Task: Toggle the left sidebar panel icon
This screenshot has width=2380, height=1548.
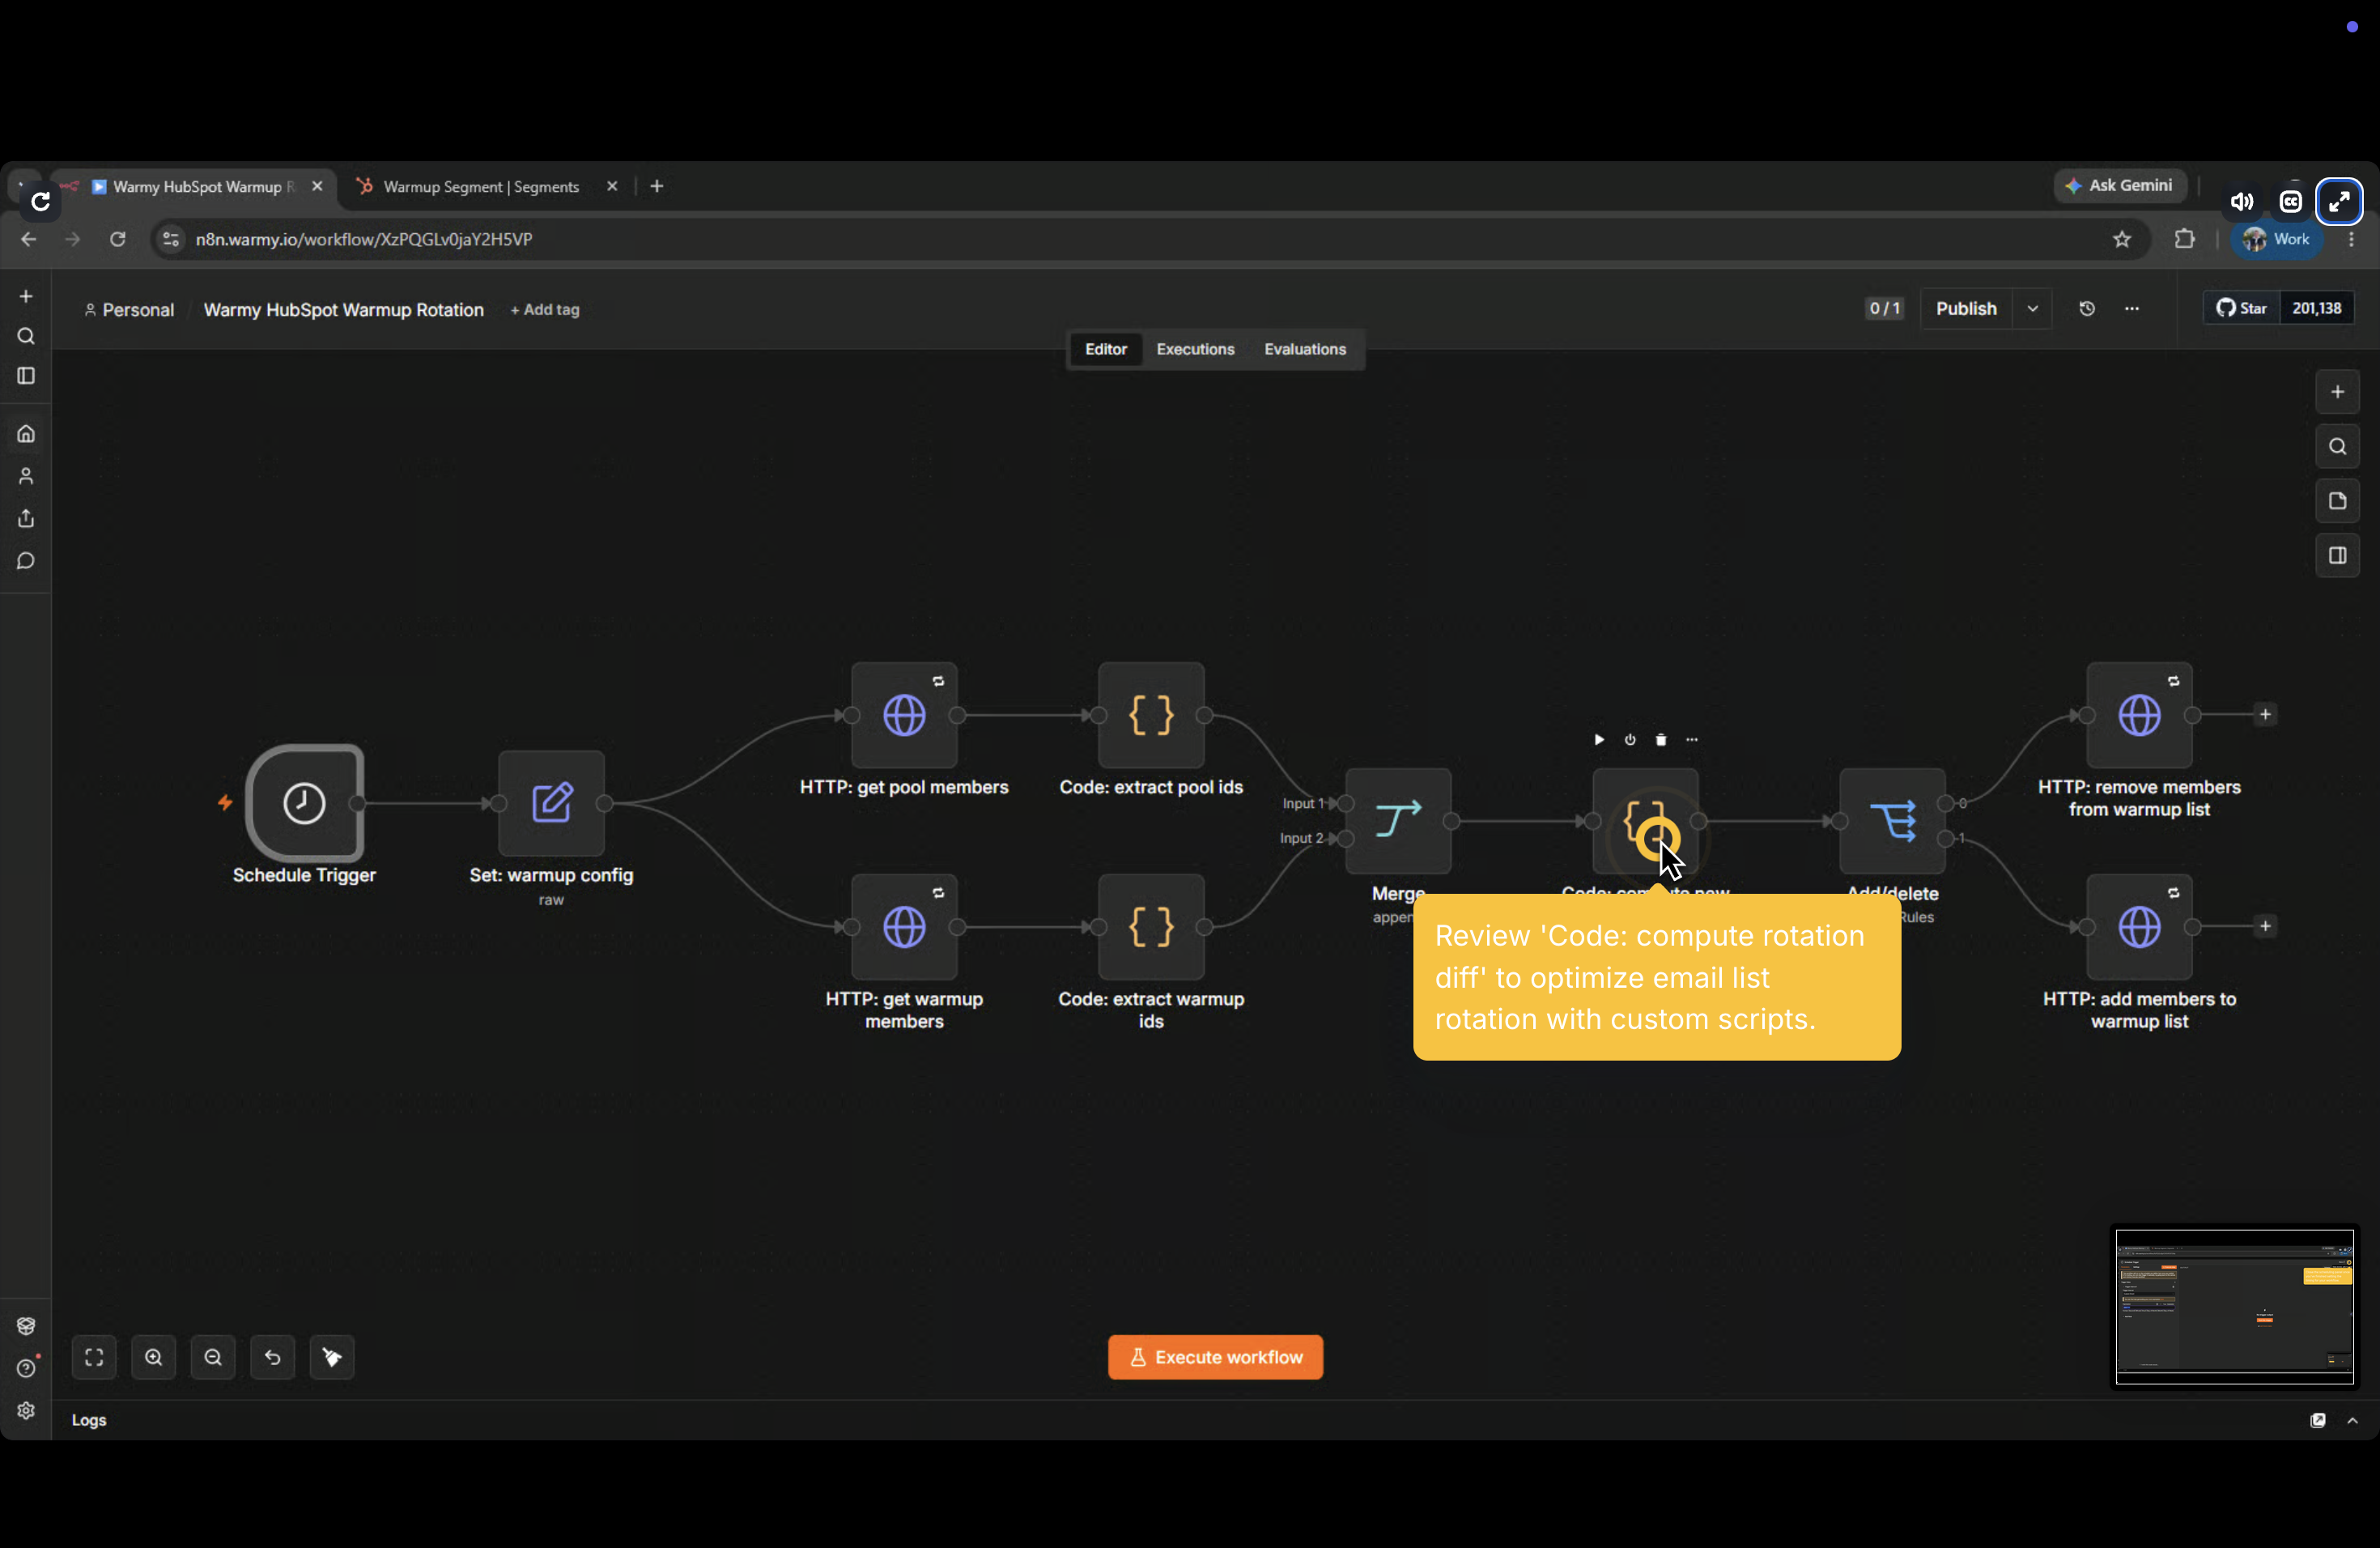Action: pos(26,376)
